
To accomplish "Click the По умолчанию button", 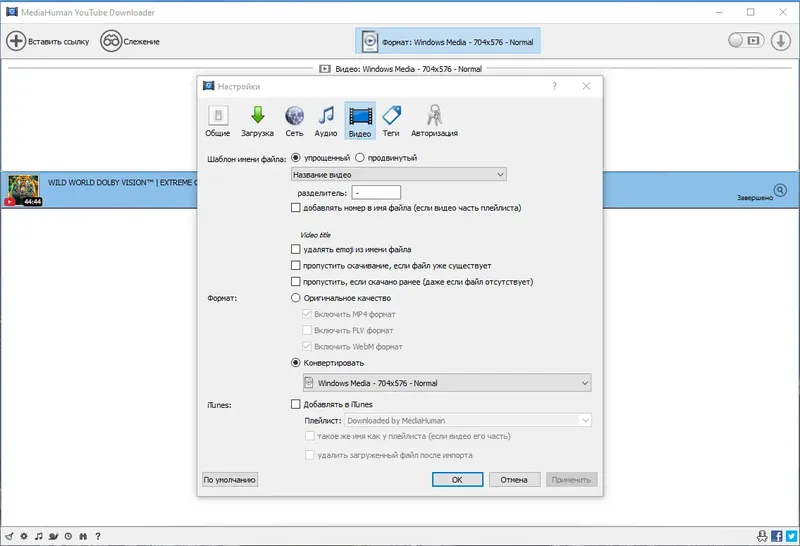I will 230,480.
